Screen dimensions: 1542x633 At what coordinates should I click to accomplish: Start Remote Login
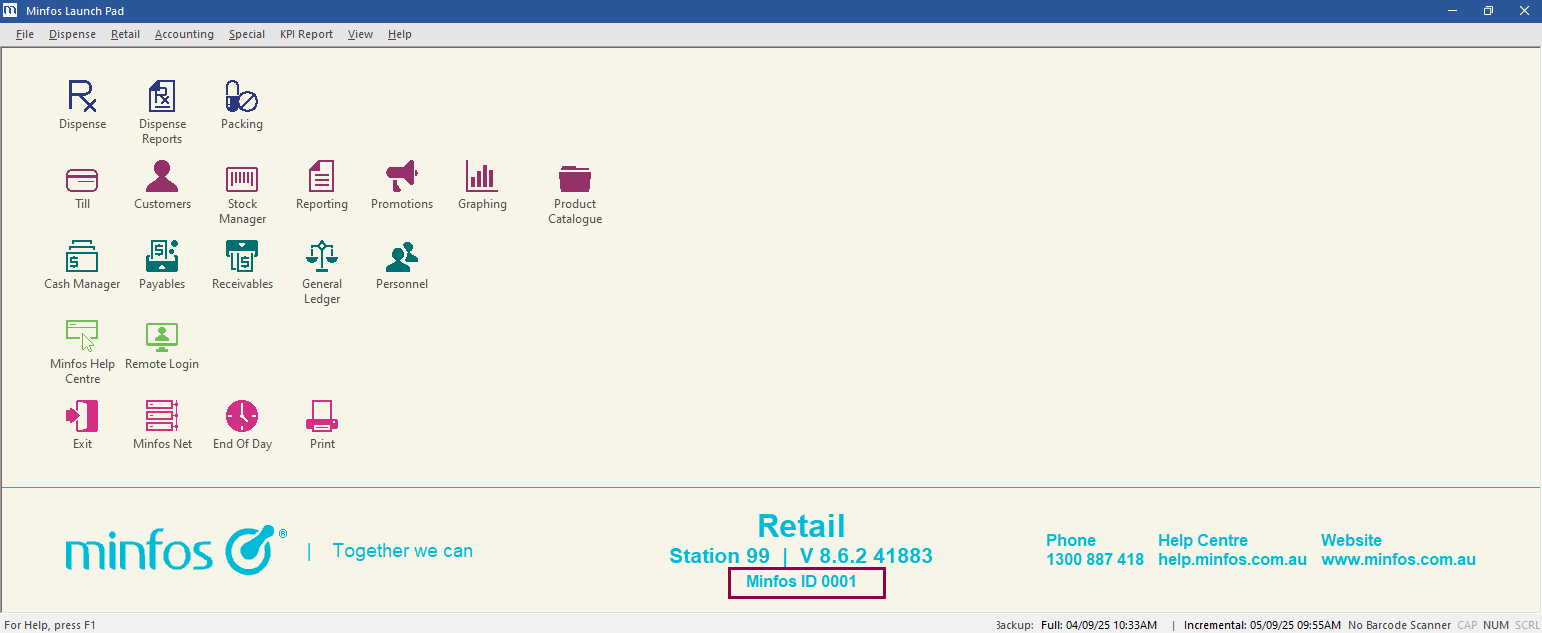[x=162, y=337]
